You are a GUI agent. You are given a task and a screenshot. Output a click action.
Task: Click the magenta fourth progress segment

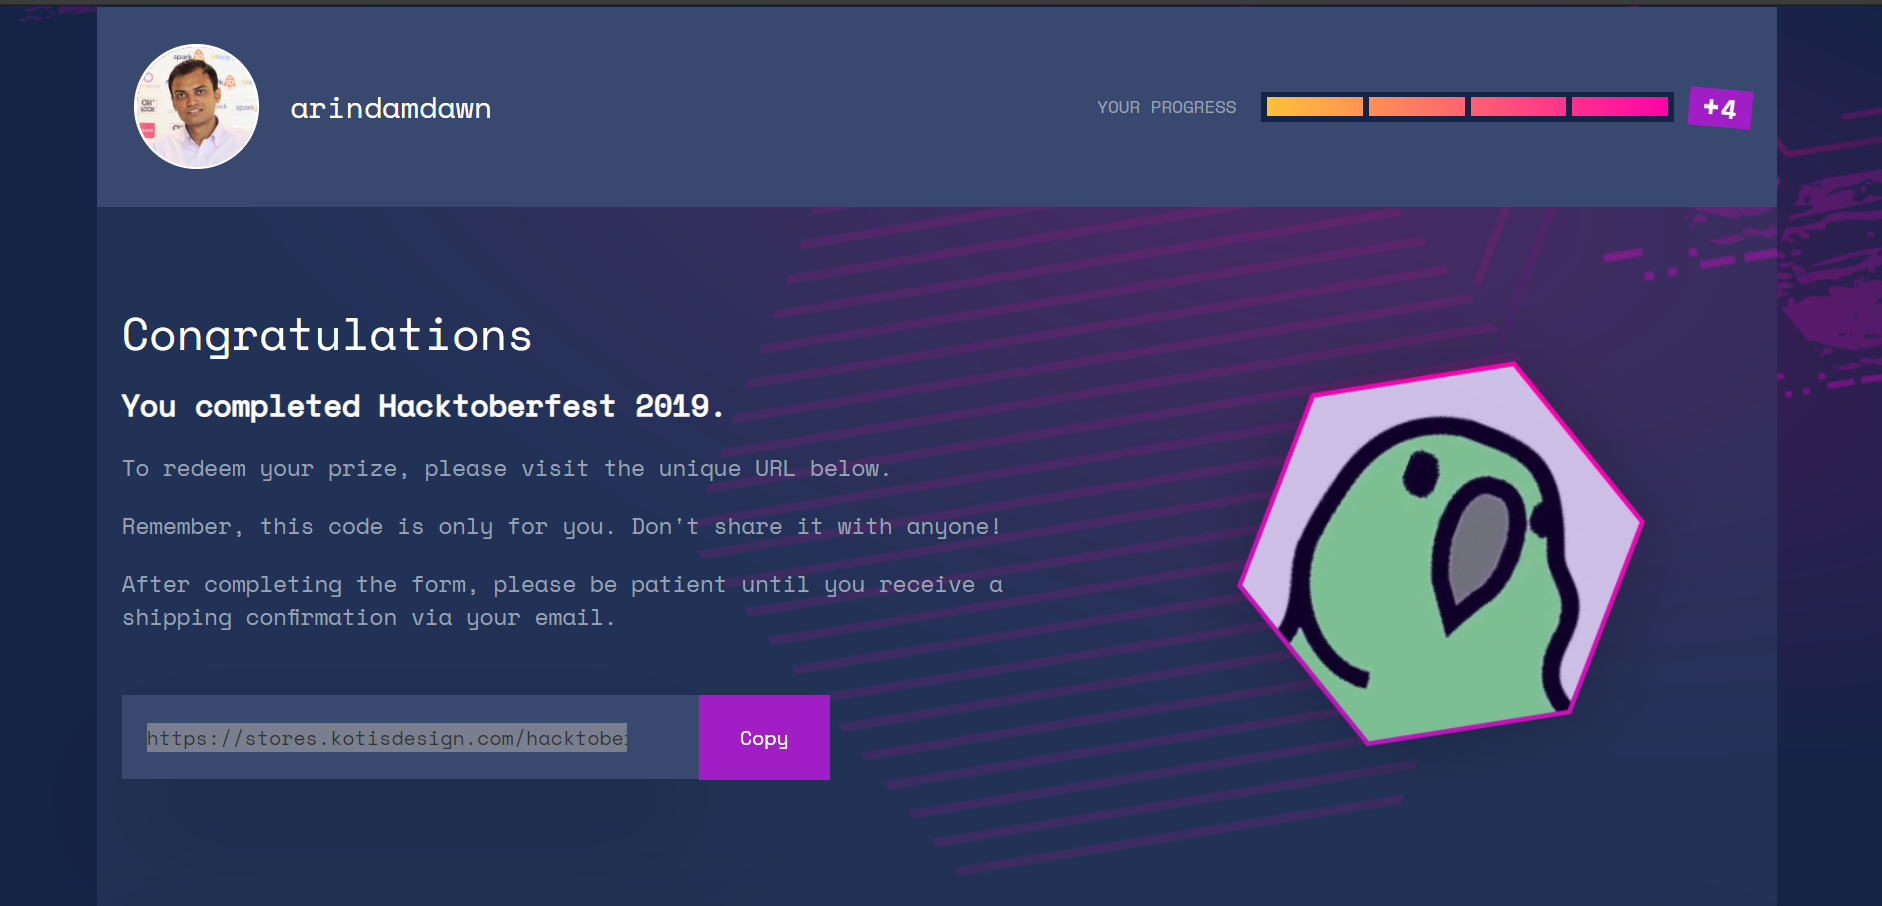point(1620,107)
